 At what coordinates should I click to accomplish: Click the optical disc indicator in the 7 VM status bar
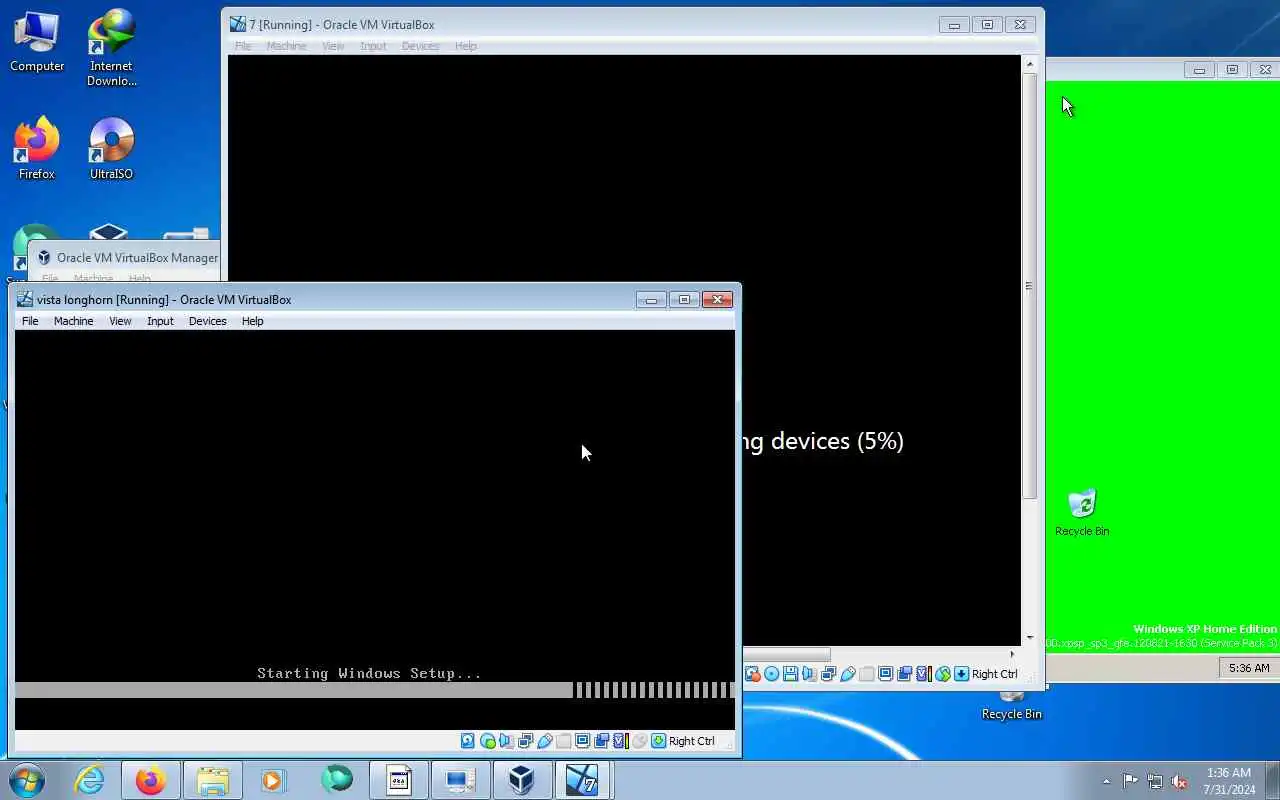coord(771,674)
